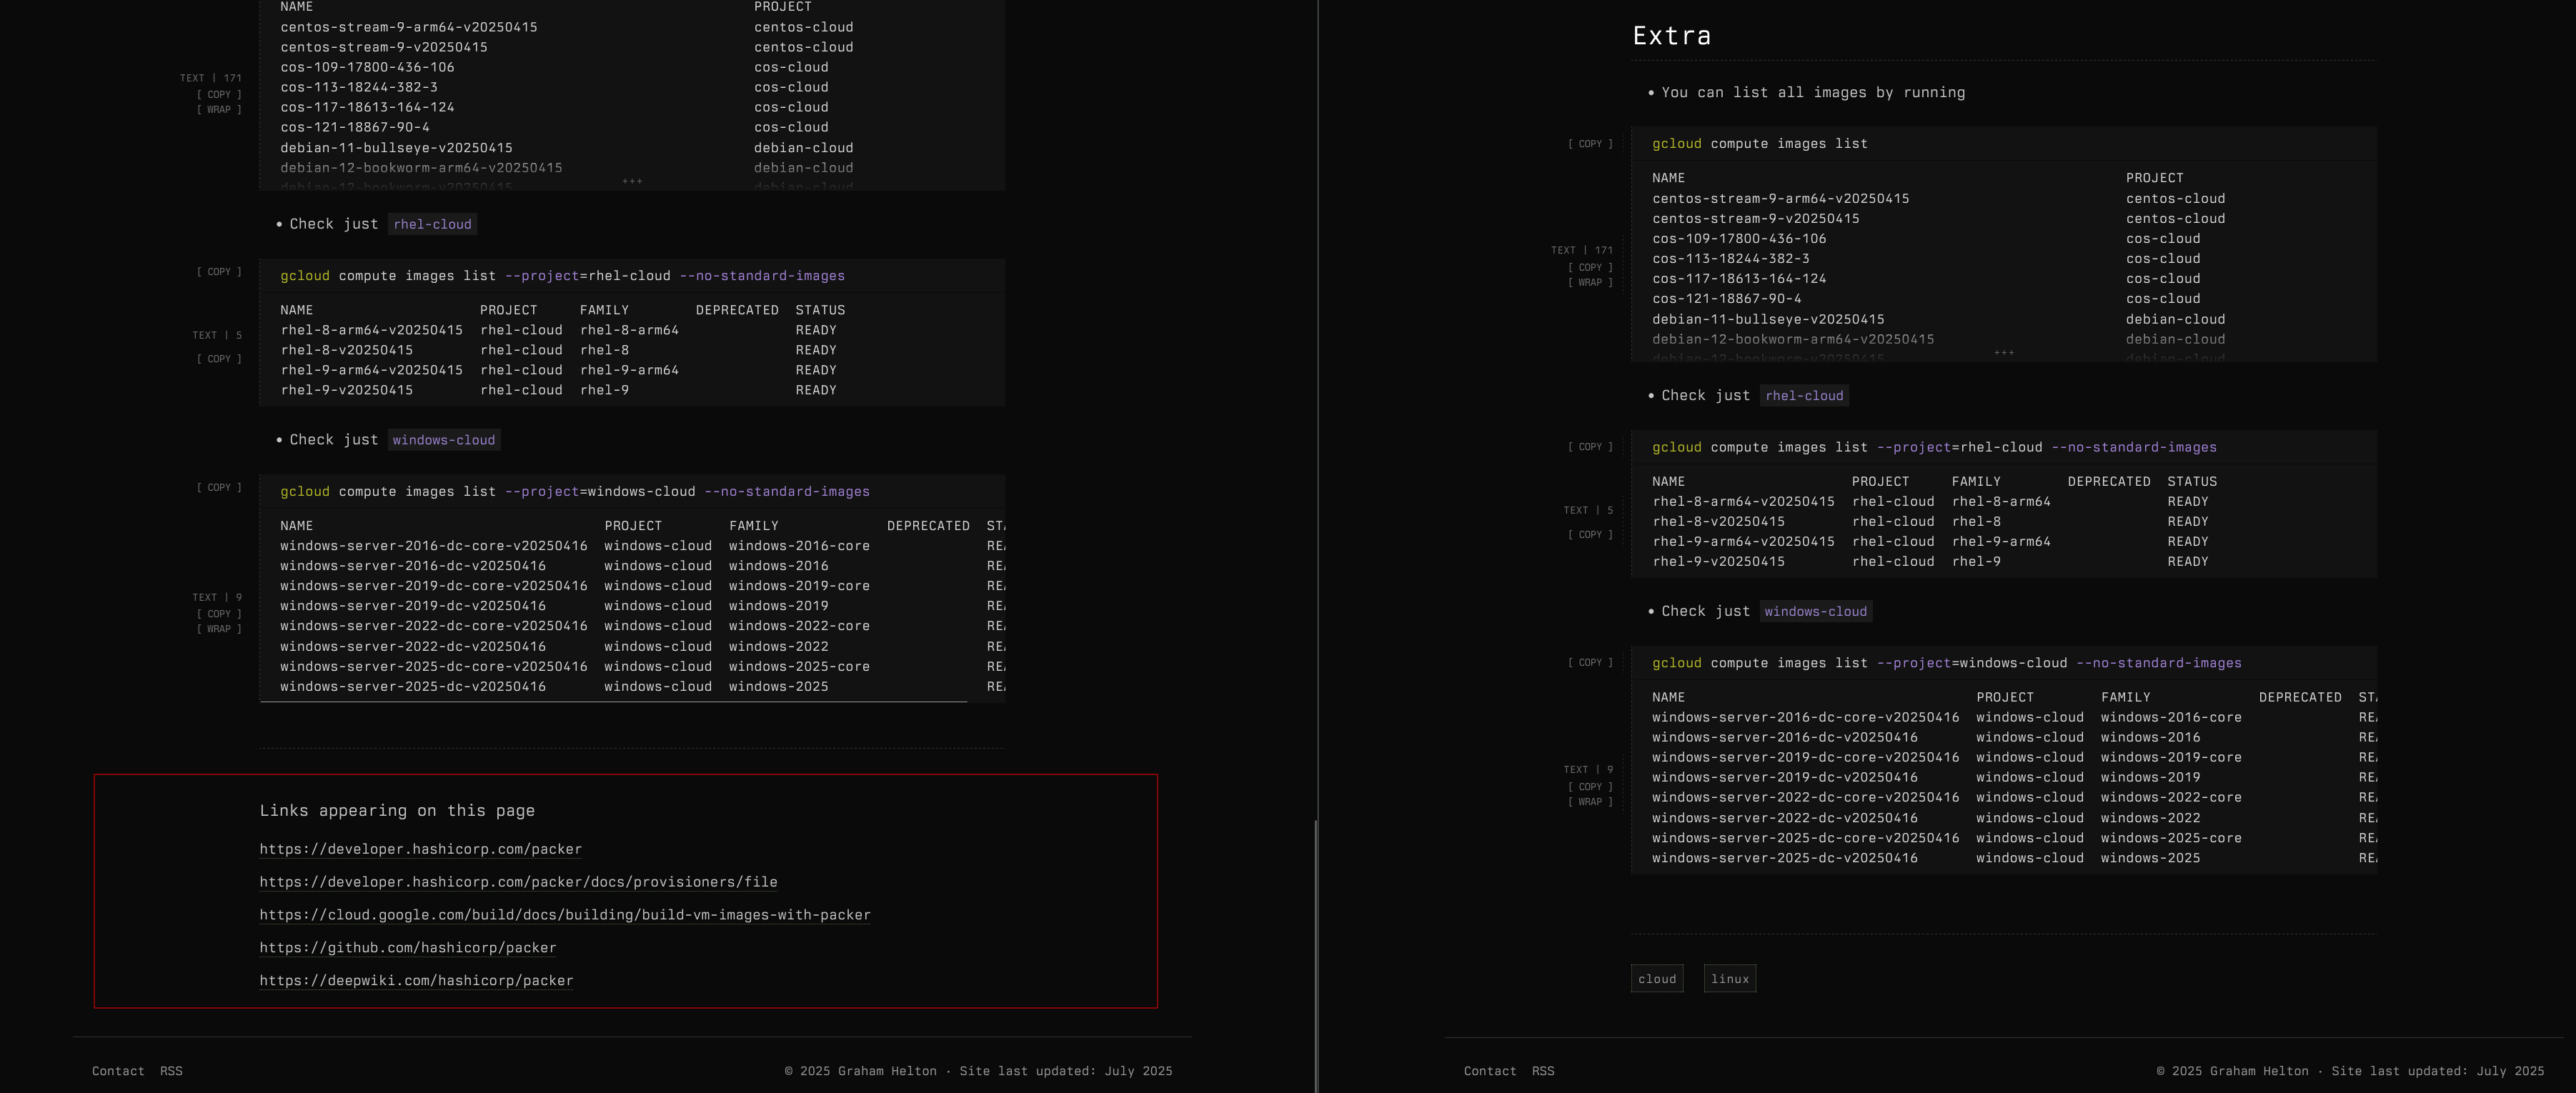This screenshot has width=2576, height=1093.
Task: Copy rhel-cloud command in left pane
Action: tap(219, 272)
